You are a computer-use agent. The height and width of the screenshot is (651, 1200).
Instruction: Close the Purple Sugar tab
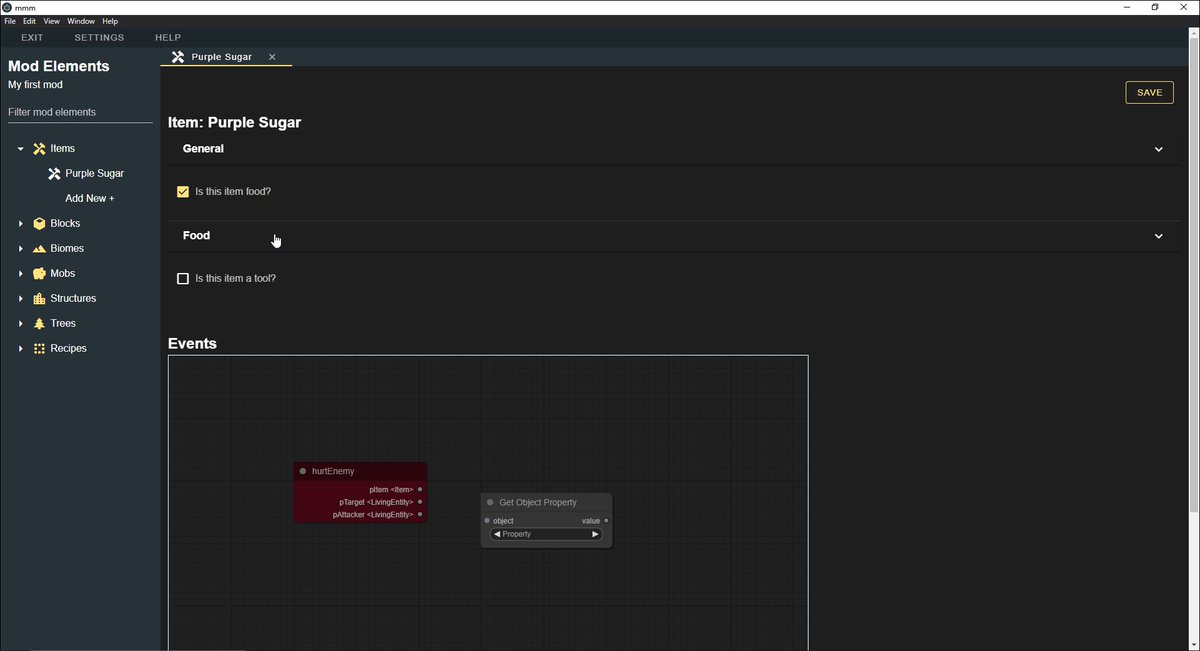272,57
